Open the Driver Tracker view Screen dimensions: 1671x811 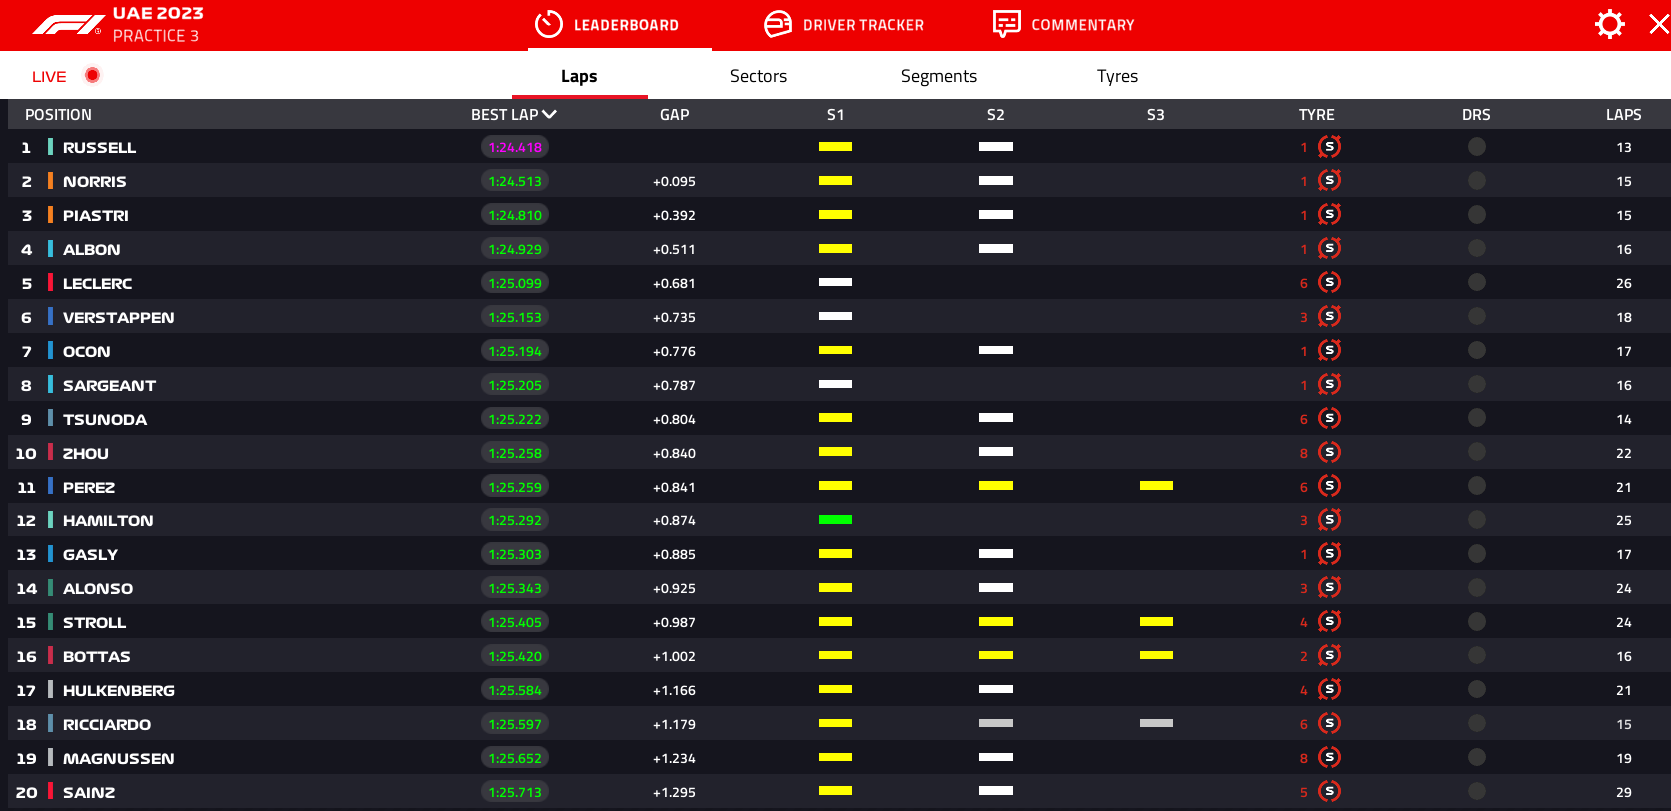click(x=844, y=25)
